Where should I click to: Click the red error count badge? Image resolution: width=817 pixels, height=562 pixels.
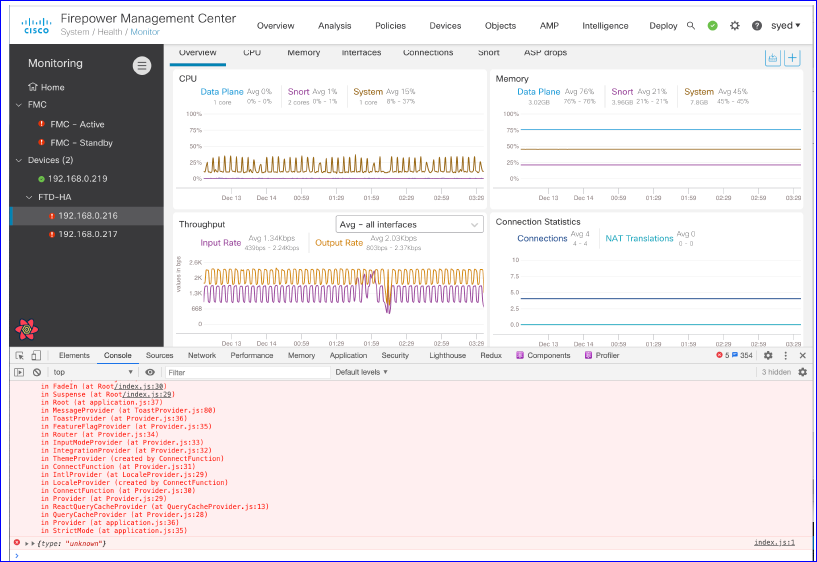coord(723,355)
